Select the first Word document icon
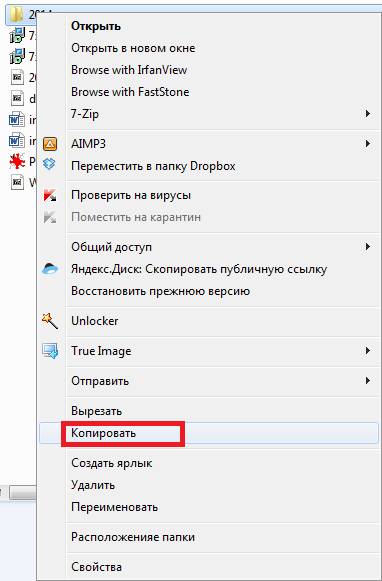Viewport: 382px width, 581px height. coord(17,120)
